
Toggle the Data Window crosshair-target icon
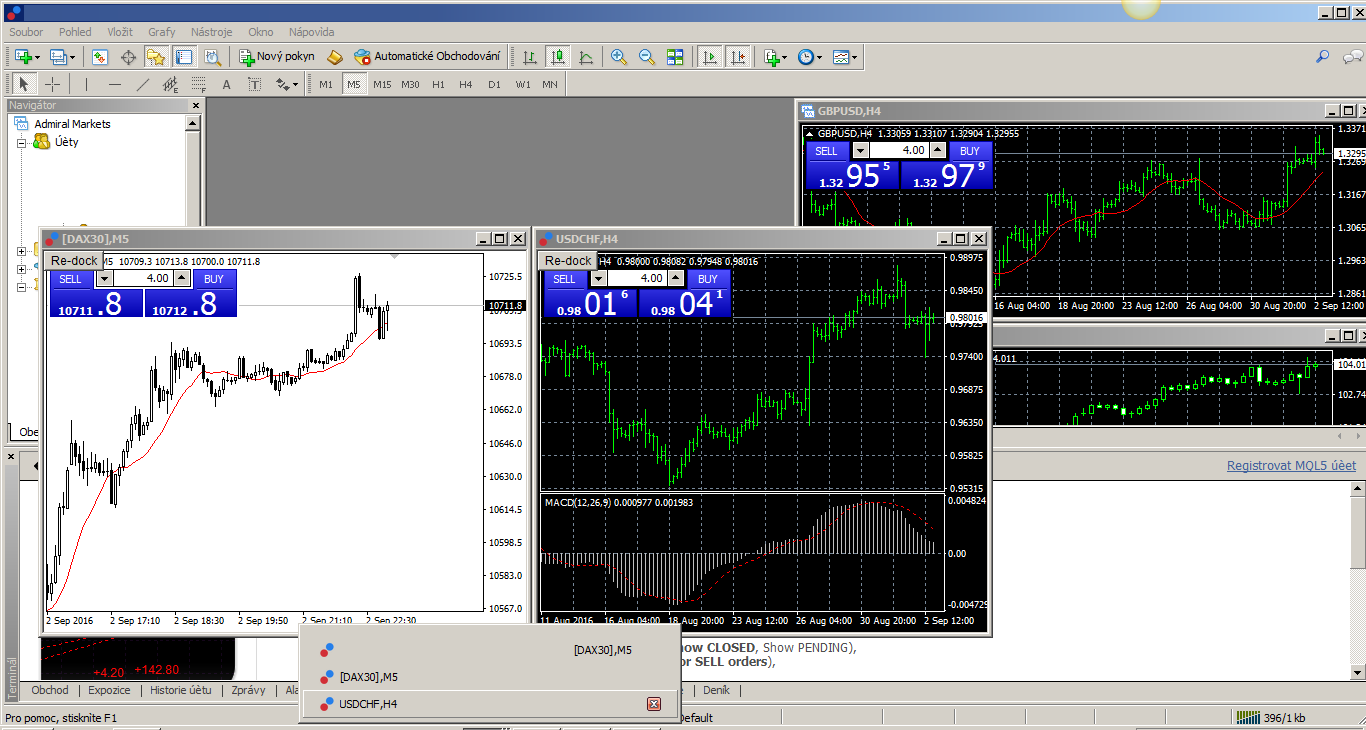tap(128, 57)
